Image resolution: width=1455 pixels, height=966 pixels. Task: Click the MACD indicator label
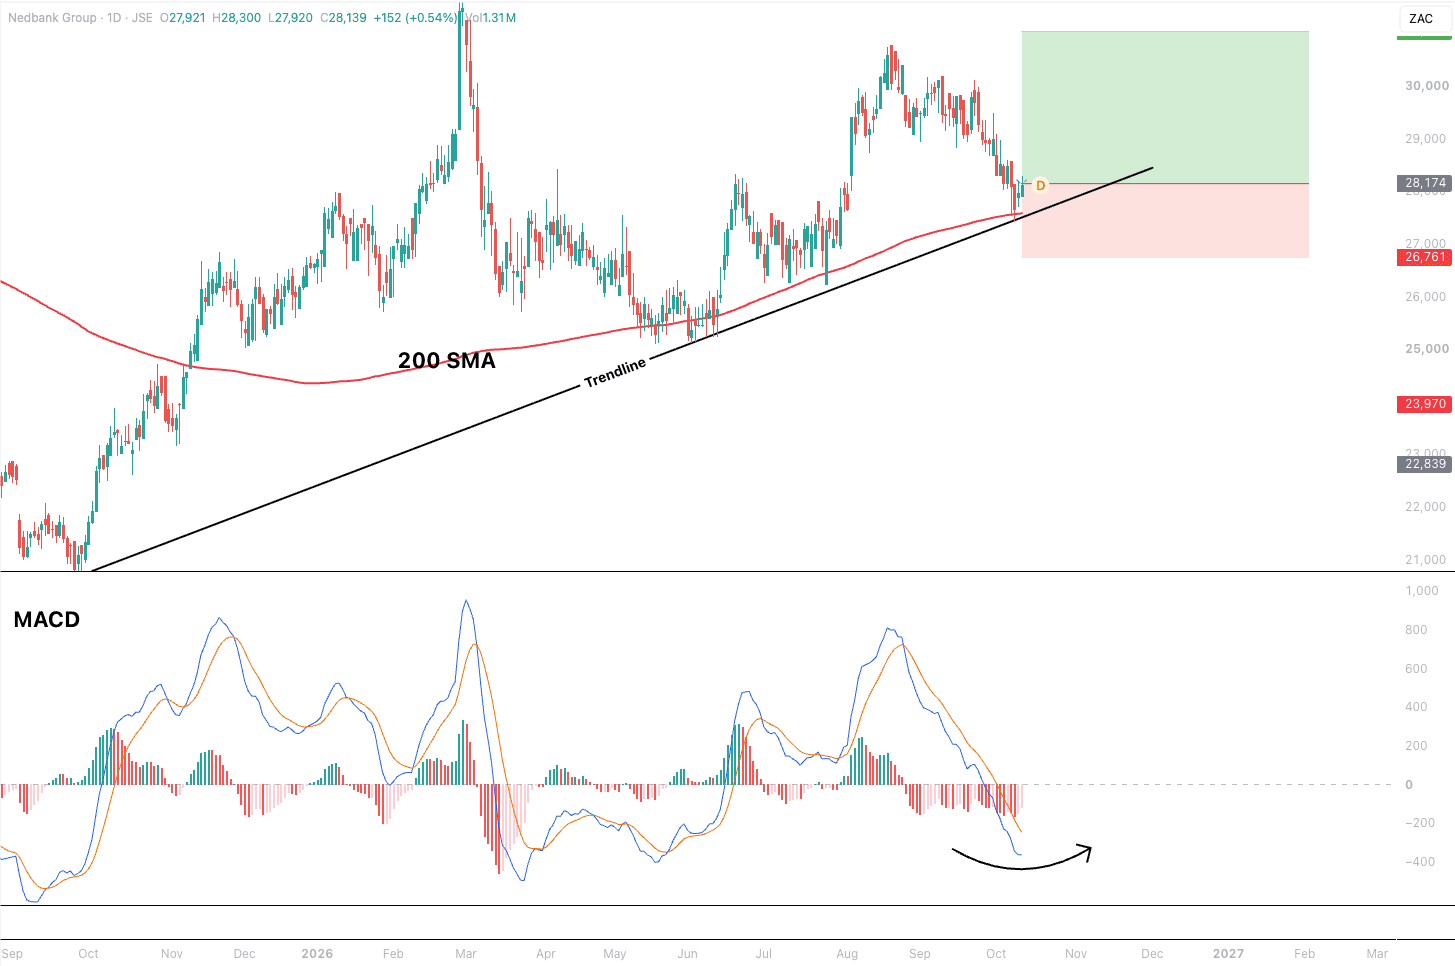(47, 620)
